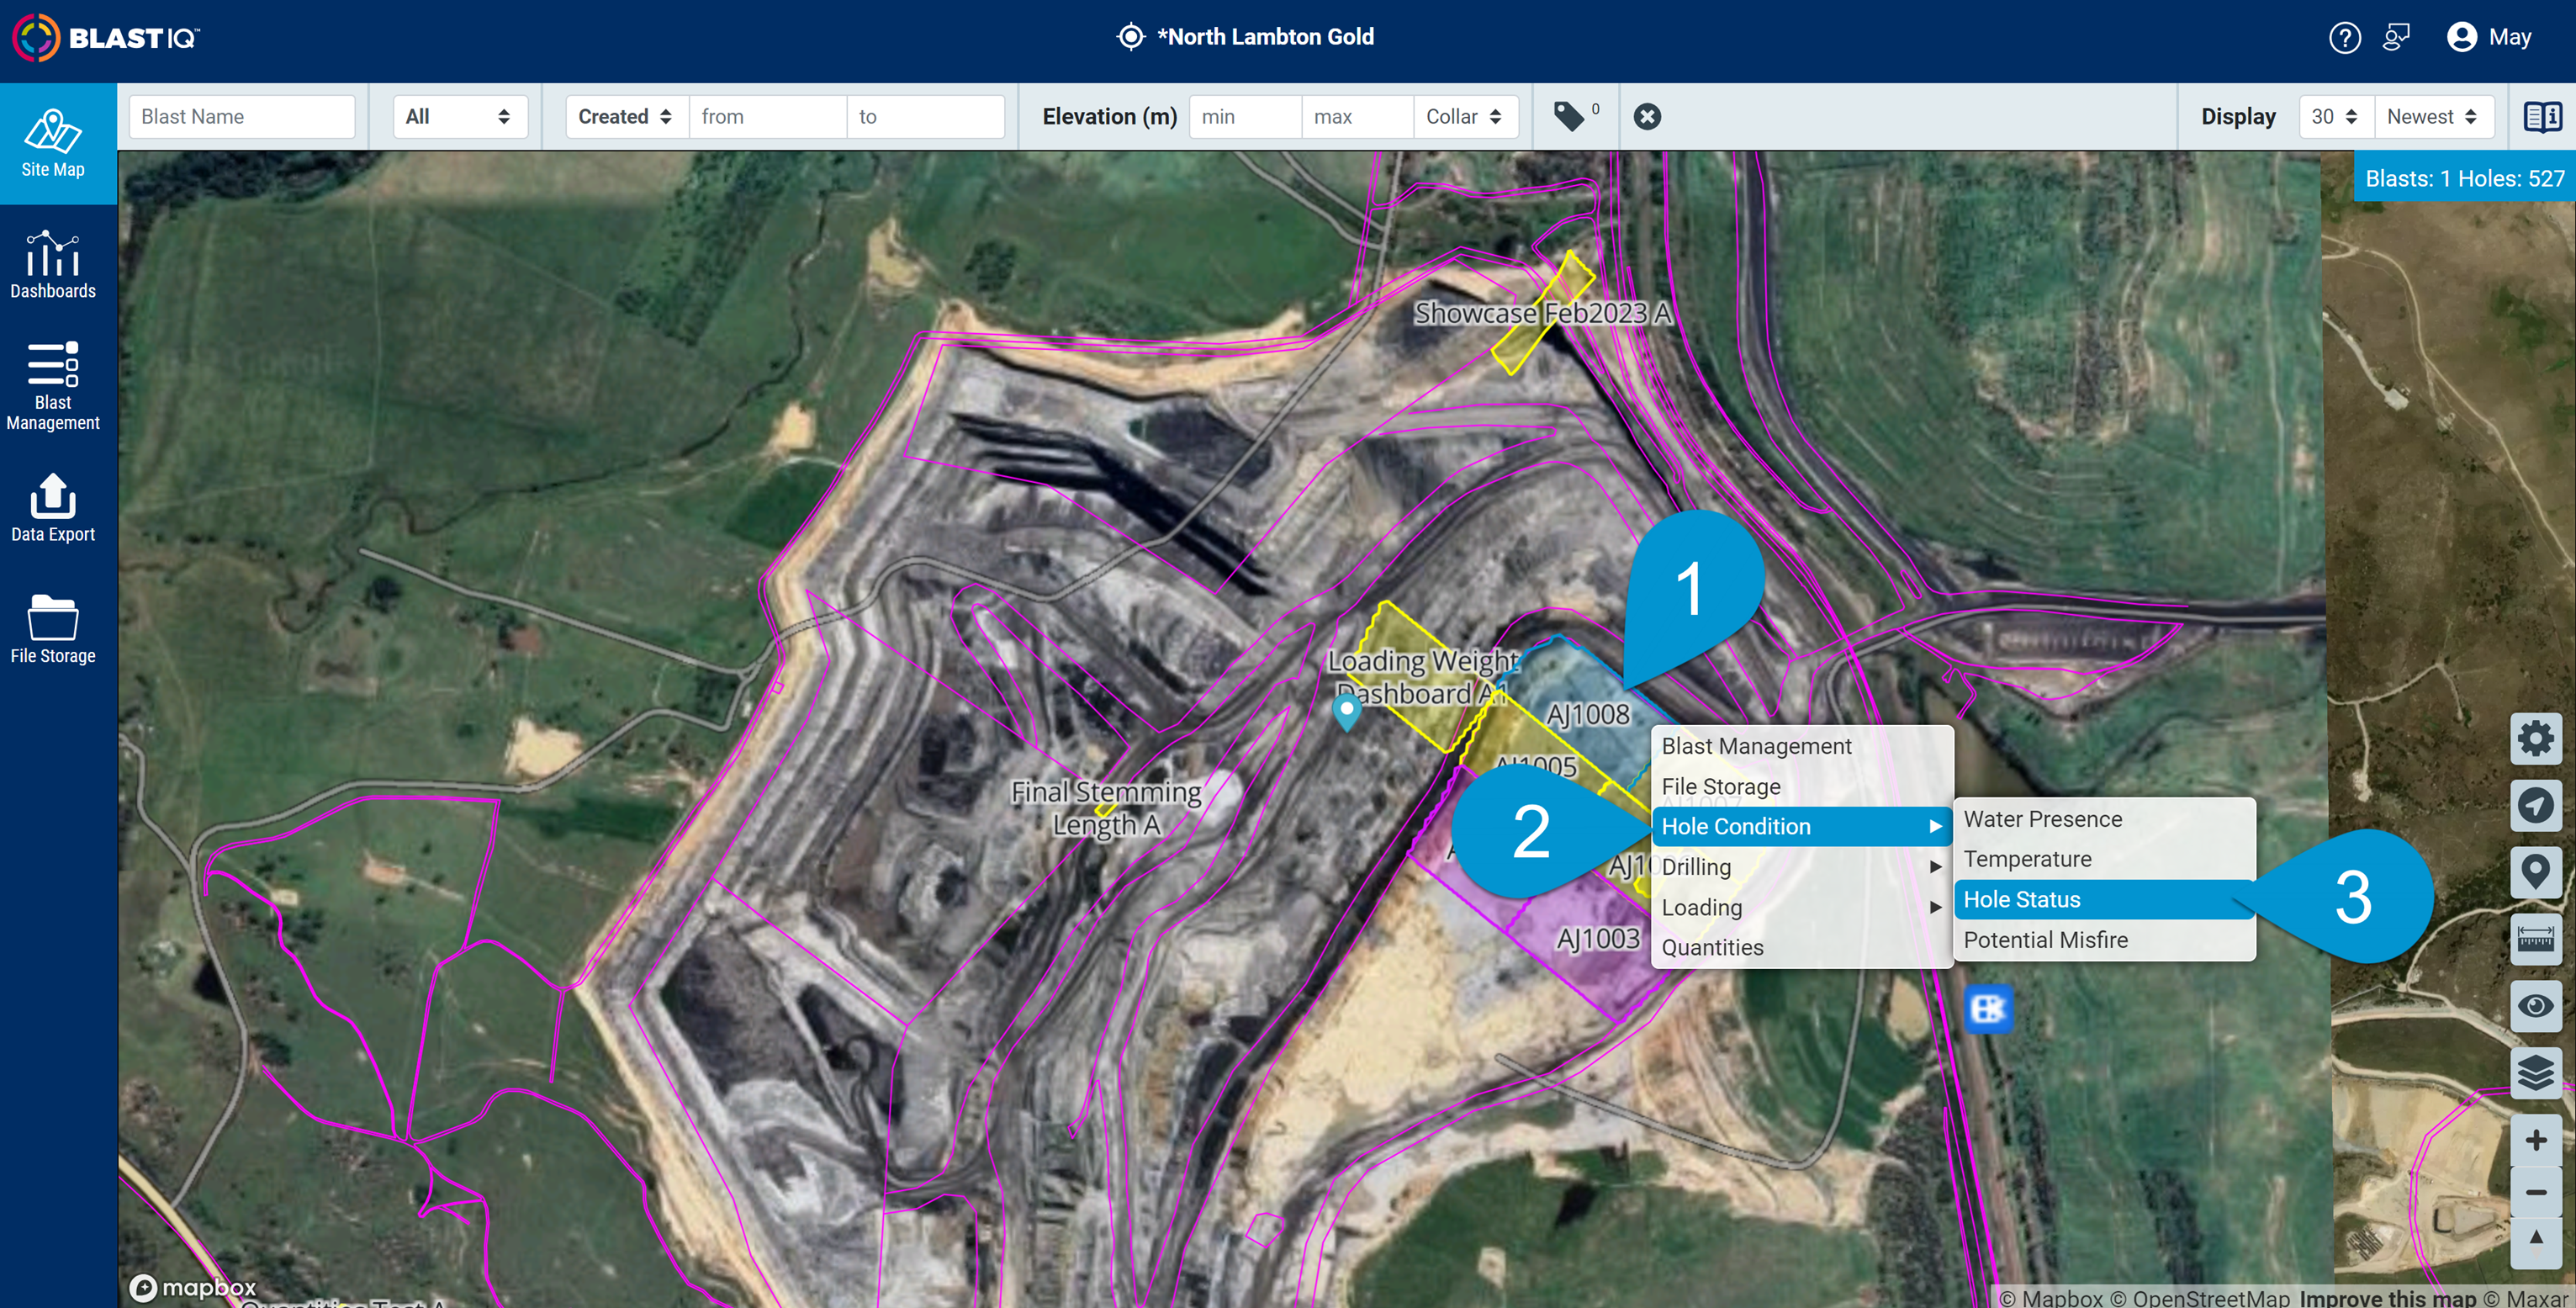
Task: Open the legend book icon
Action: coord(2542,117)
